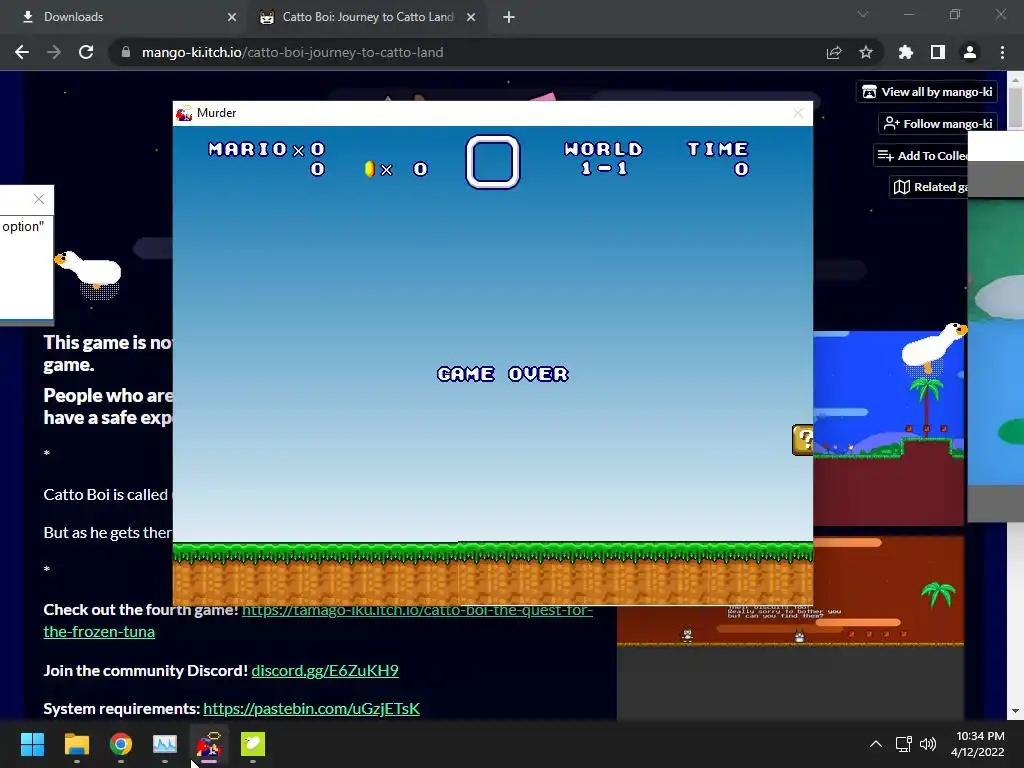The width and height of the screenshot is (1024, 768).
Task: Toggle the browser side panel
Action: [x=938, y=52]
